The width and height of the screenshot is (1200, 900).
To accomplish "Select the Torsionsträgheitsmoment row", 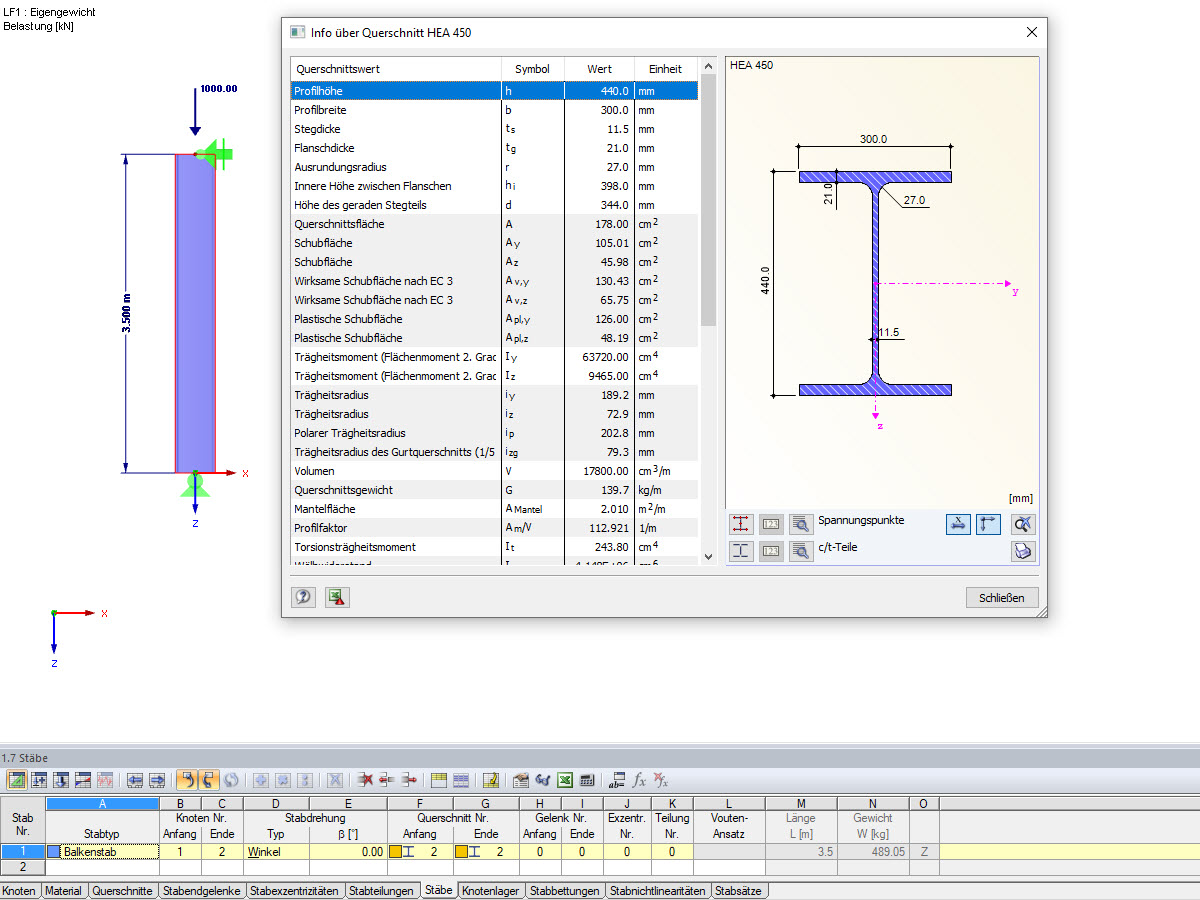I will tap(494, 547).
